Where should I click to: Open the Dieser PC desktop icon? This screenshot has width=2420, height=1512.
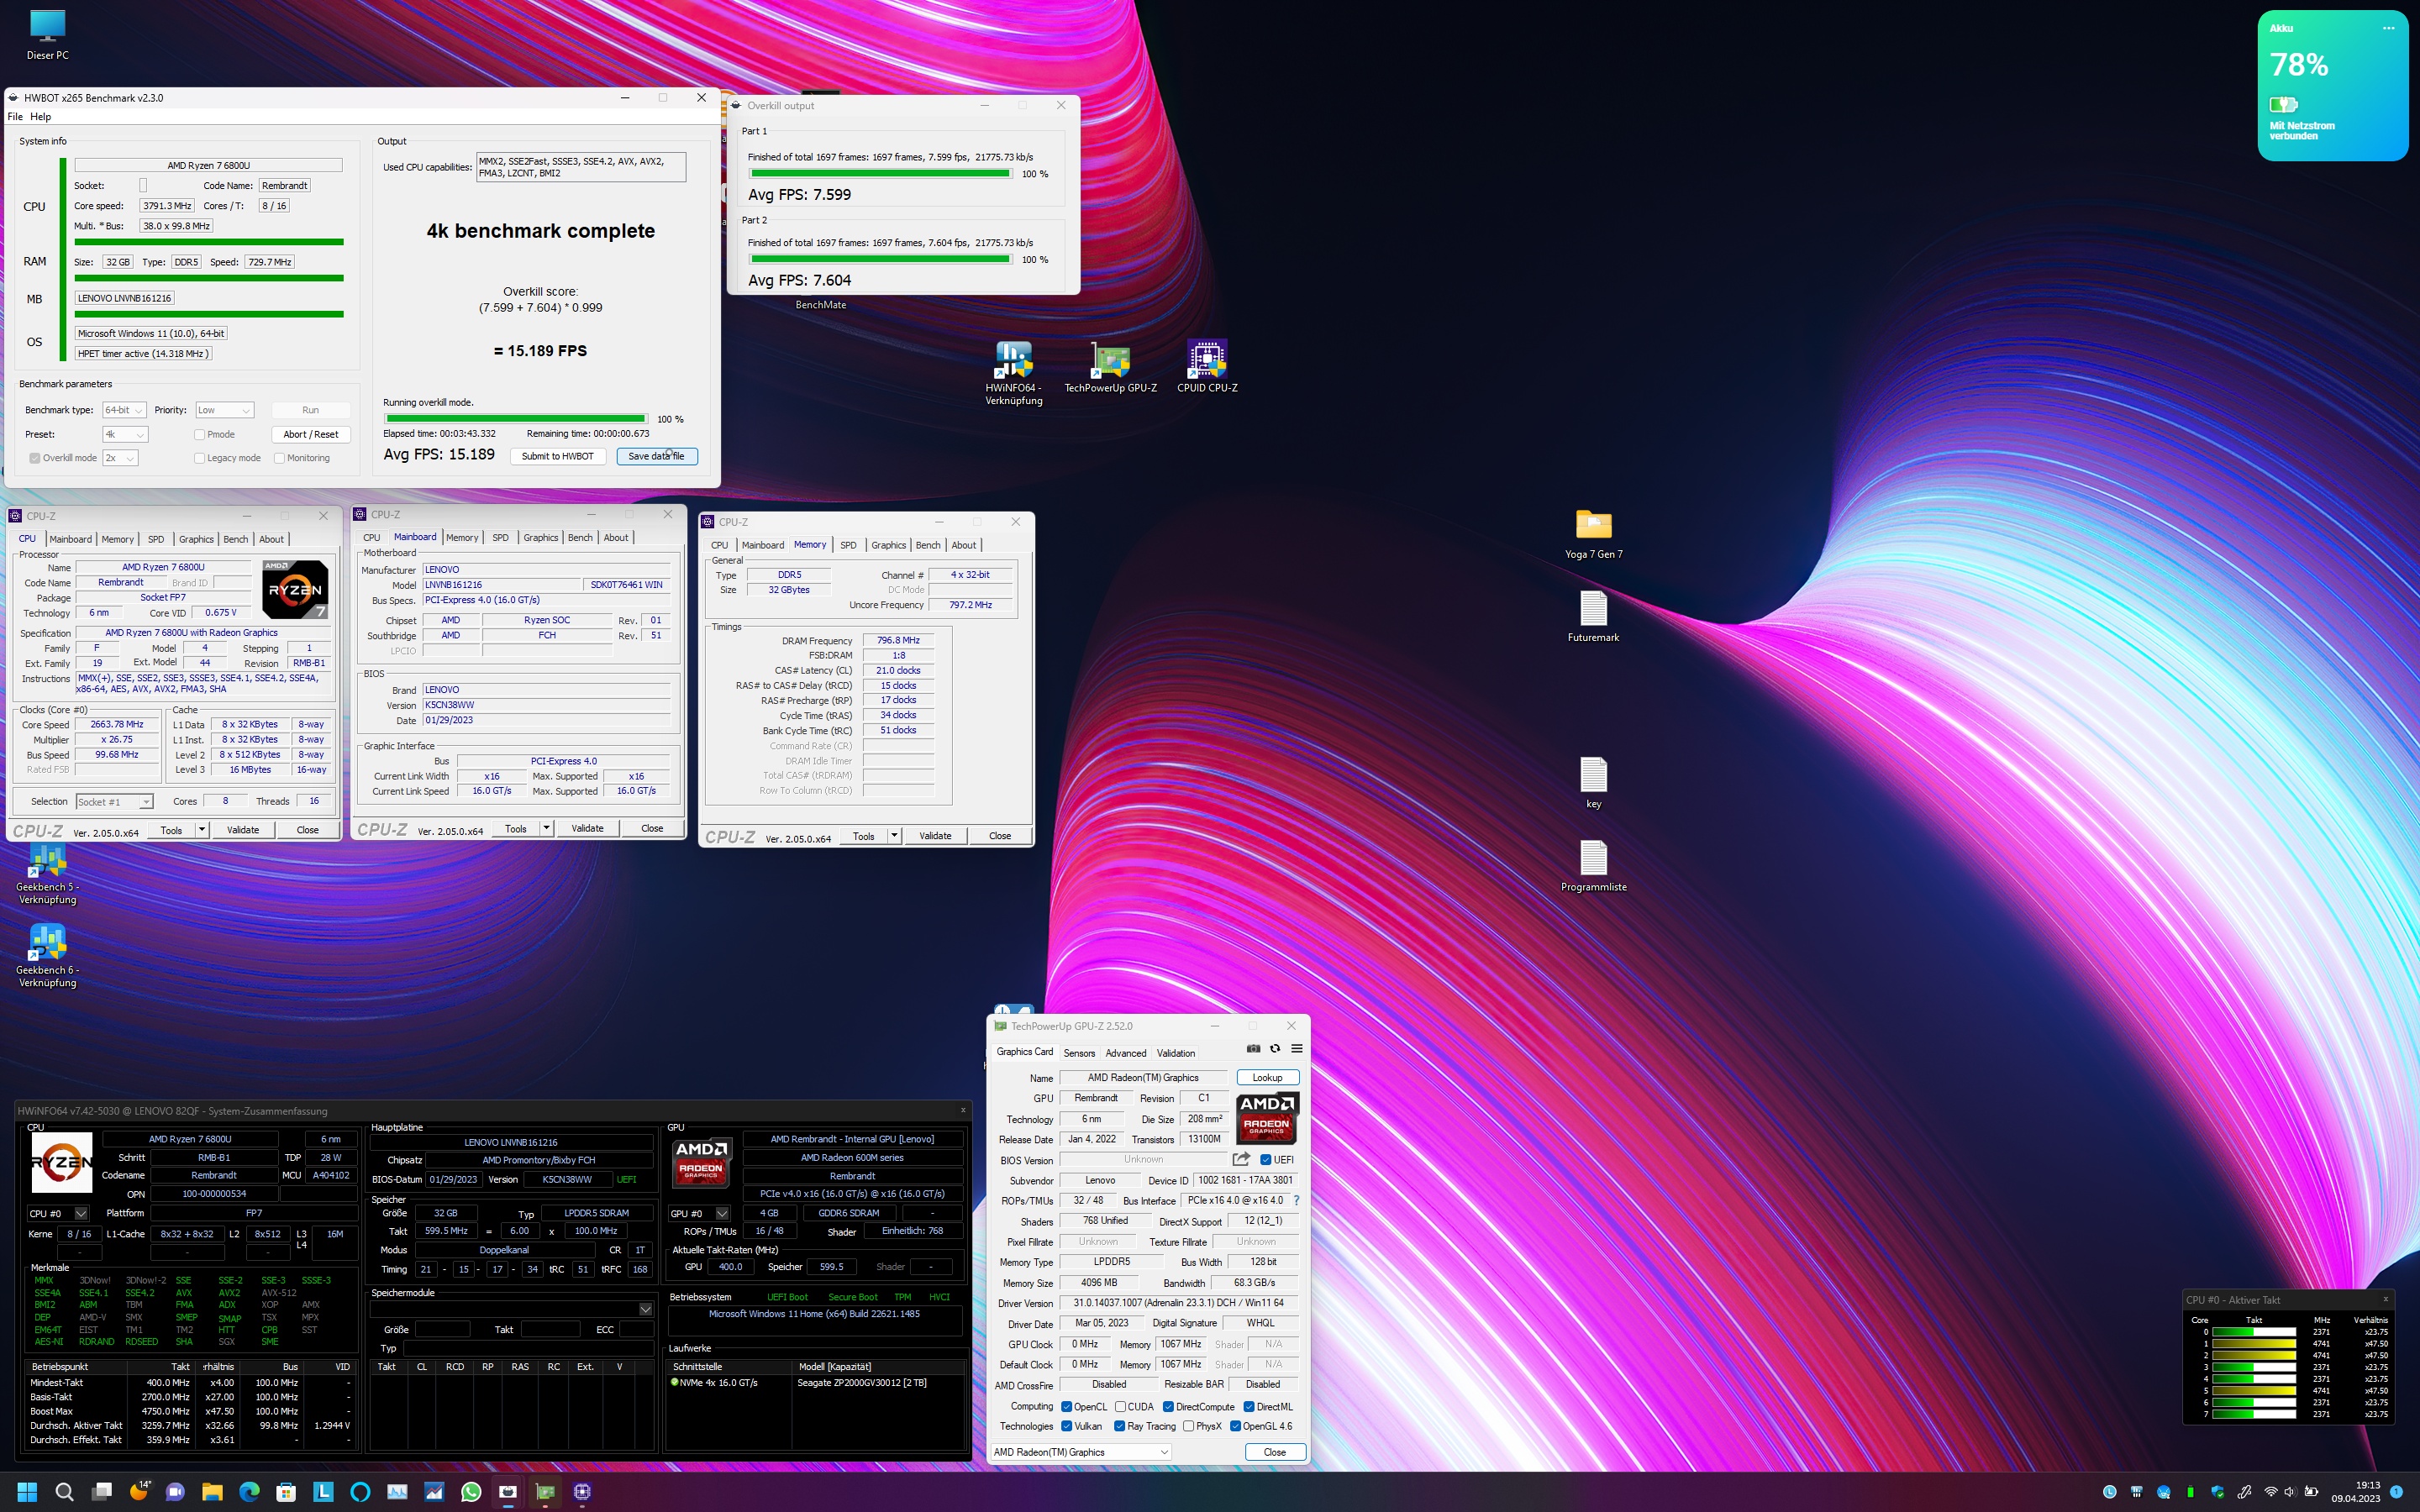47,35
